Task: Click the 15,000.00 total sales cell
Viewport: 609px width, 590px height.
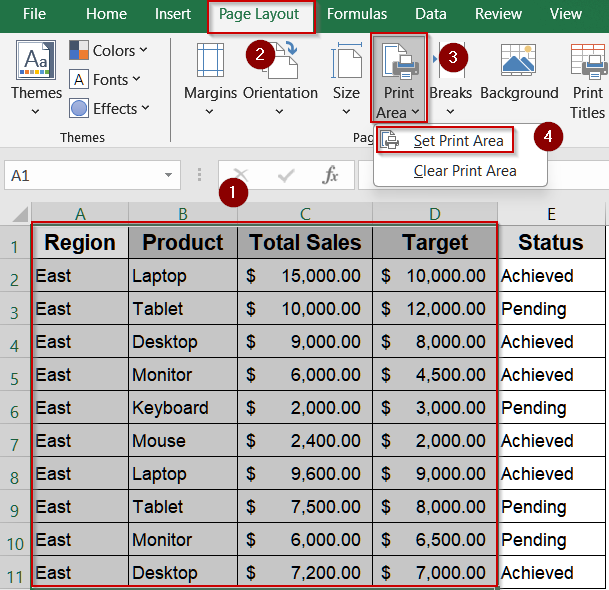Action: coord(305,275)
